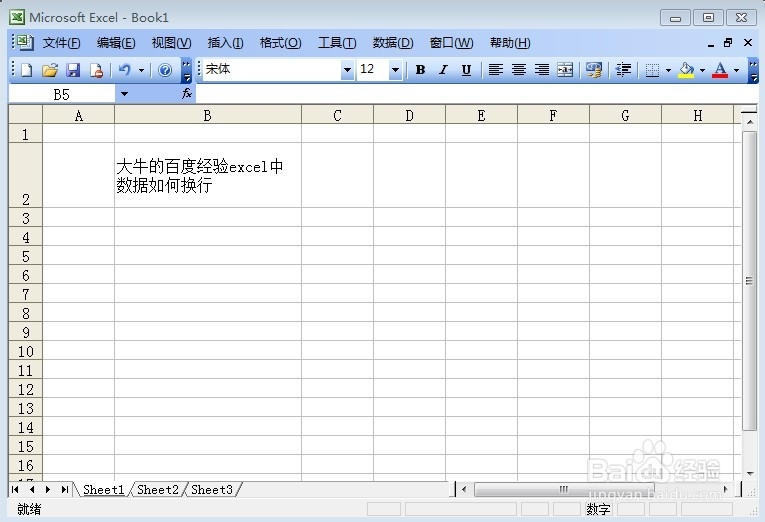Open the 插入(I) menu
765x522 pixels.
click(225, 43)
